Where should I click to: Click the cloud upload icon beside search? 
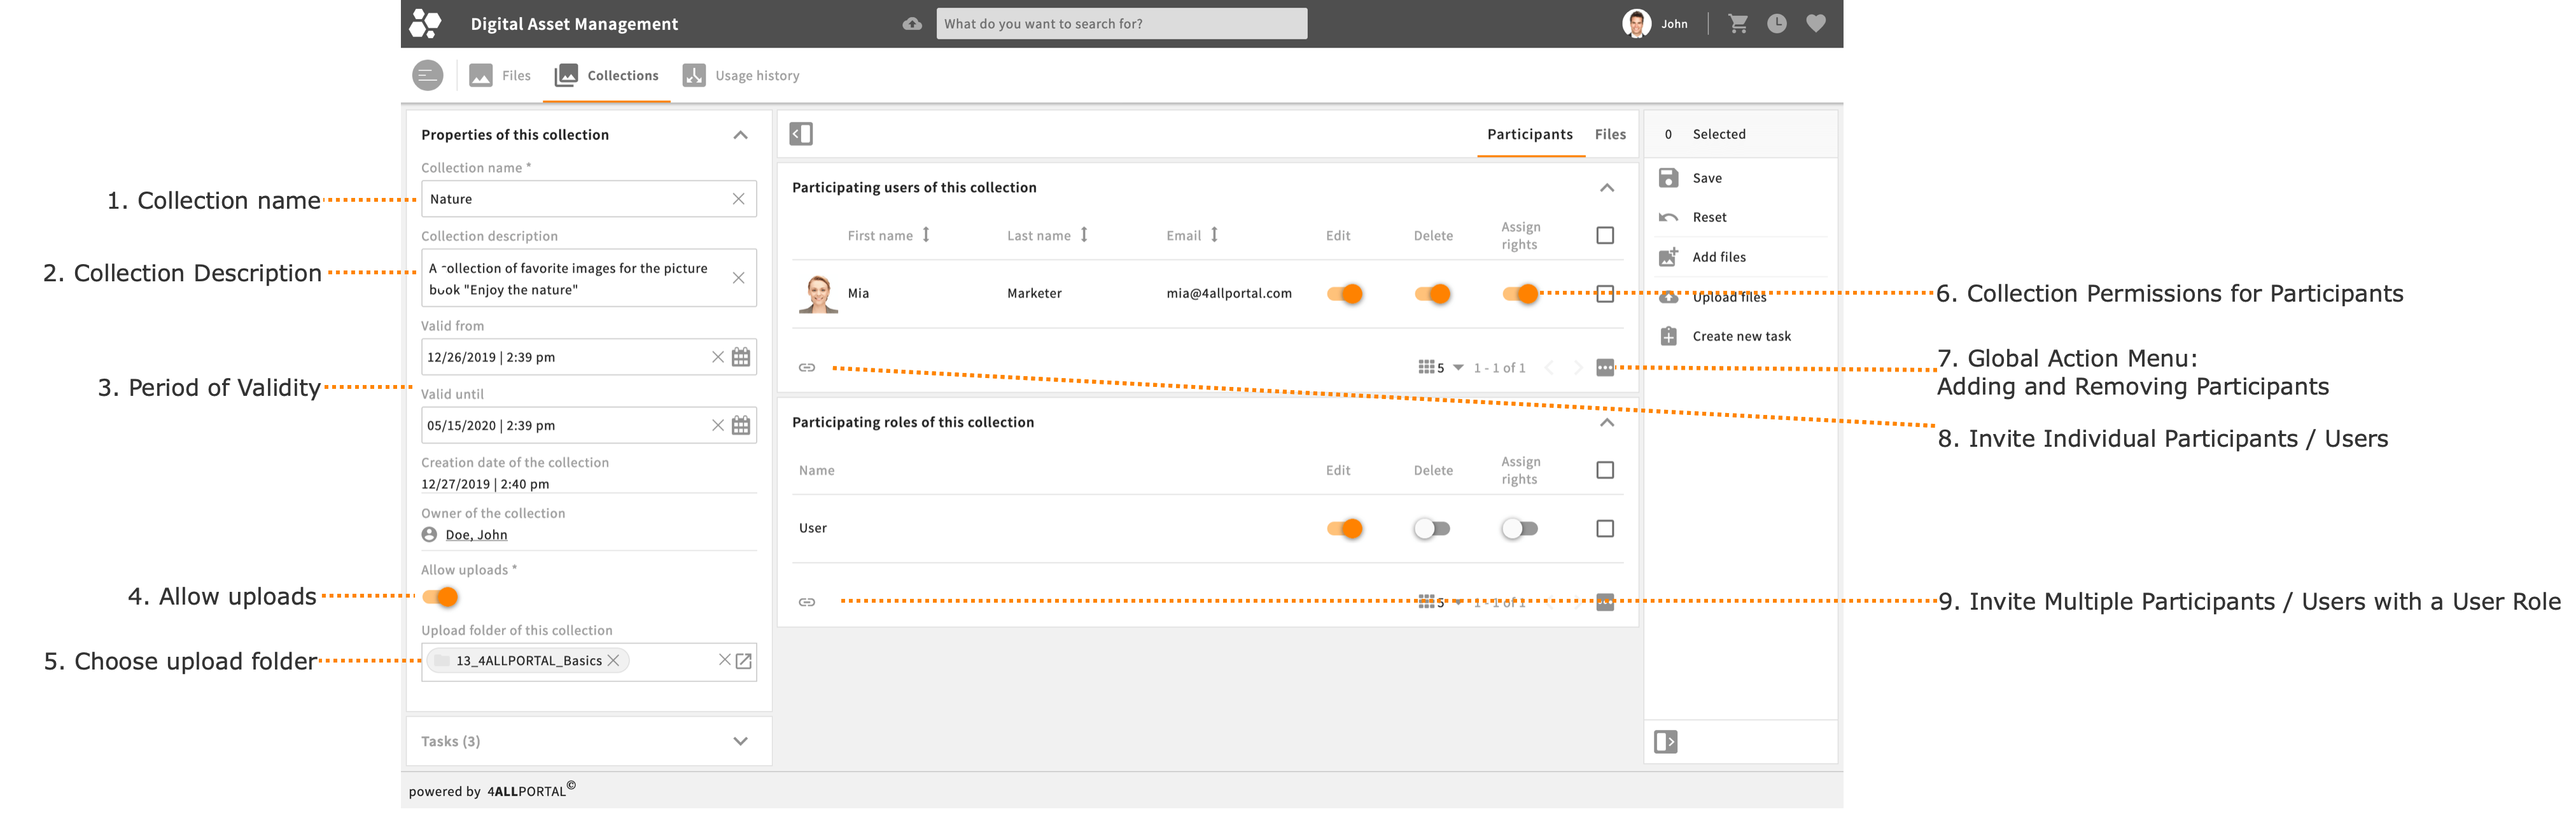click(x=912, y=24)
